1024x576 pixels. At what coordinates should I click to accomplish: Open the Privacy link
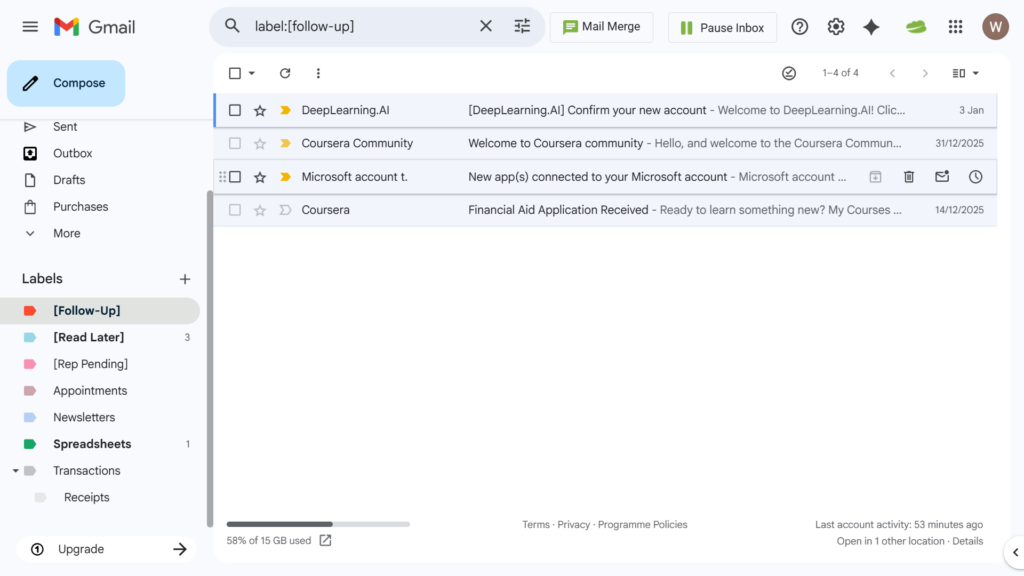(573, 524)
